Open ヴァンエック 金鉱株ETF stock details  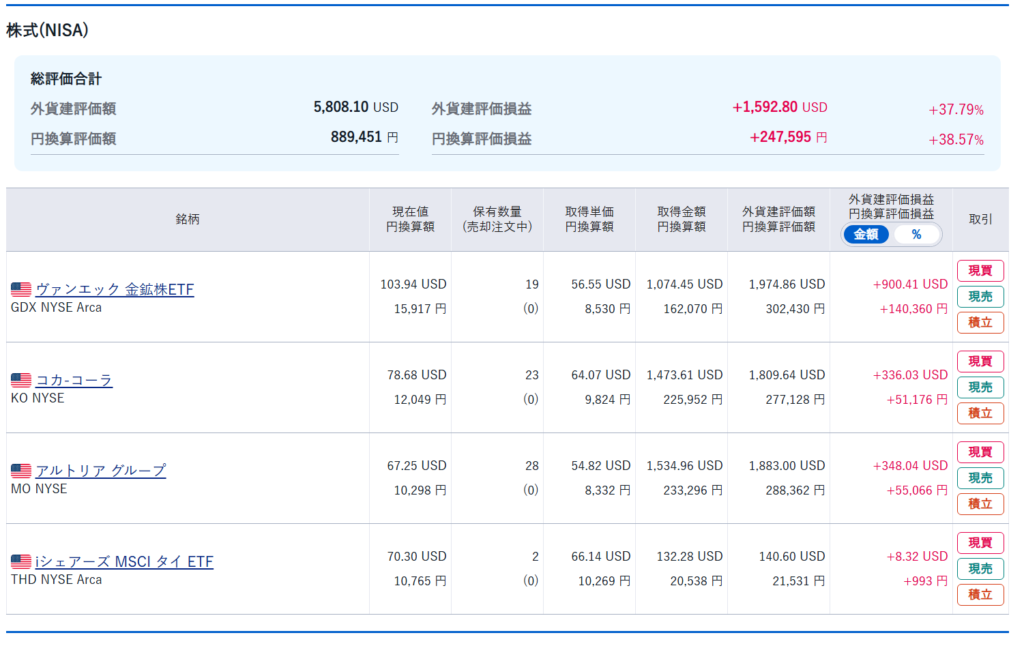point(114,290)
